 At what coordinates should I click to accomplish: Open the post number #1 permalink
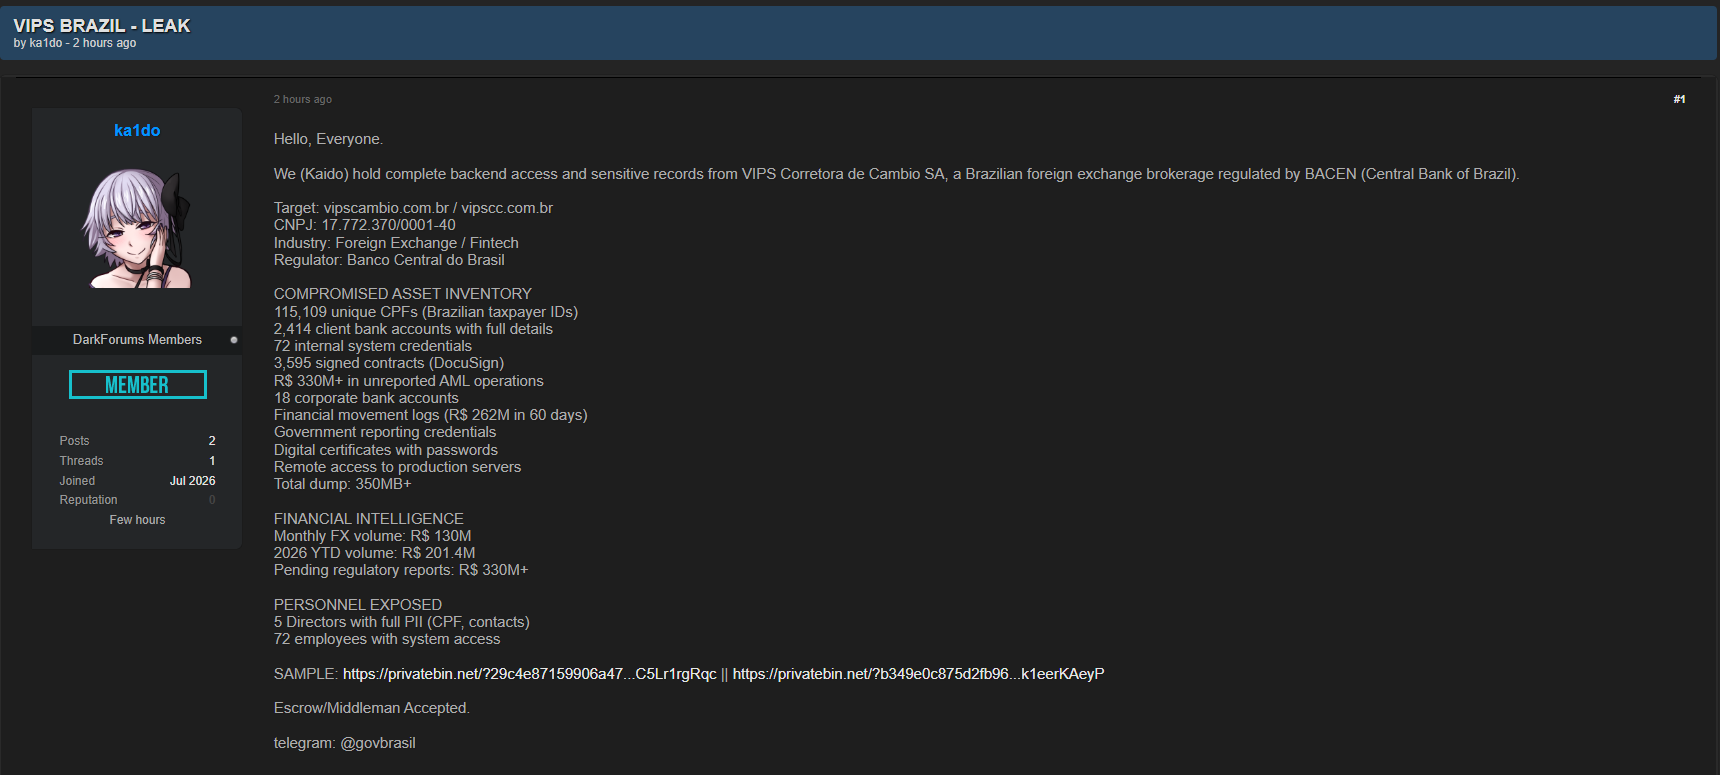[1679, 99]
